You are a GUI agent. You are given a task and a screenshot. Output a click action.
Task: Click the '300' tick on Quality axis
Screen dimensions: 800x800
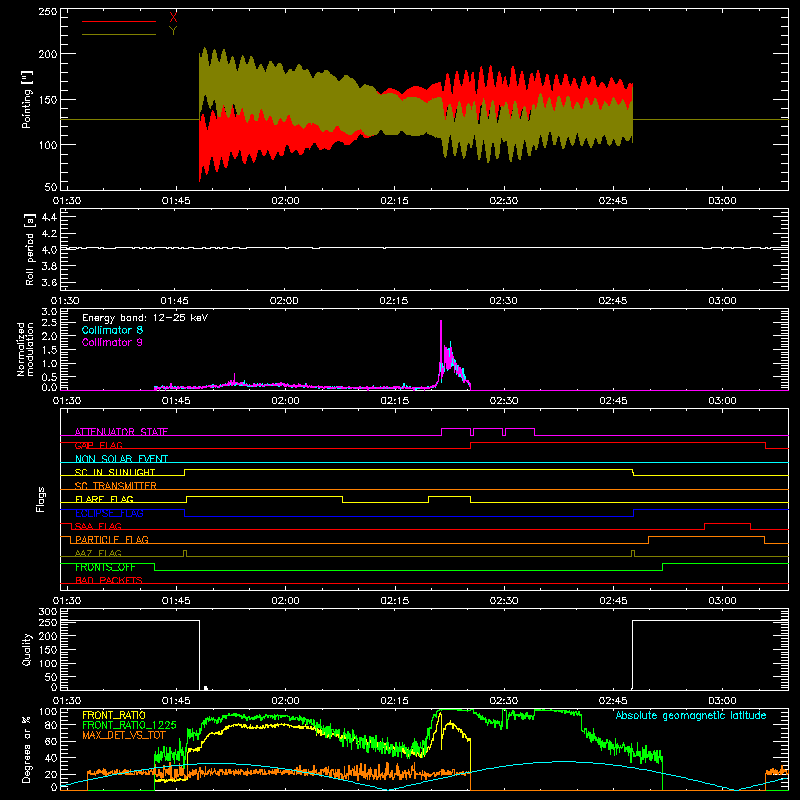[48, 611]
